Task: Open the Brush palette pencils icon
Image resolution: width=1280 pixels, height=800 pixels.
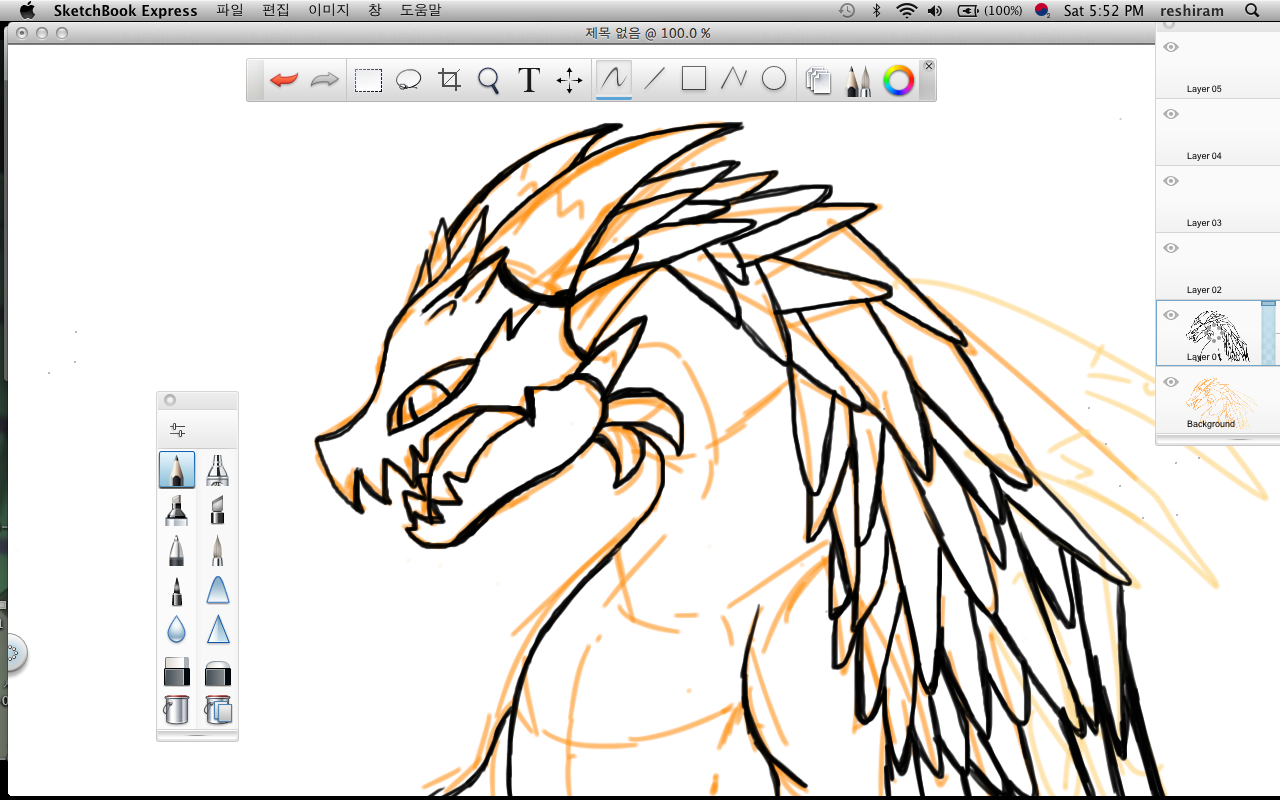Action: 858,81
